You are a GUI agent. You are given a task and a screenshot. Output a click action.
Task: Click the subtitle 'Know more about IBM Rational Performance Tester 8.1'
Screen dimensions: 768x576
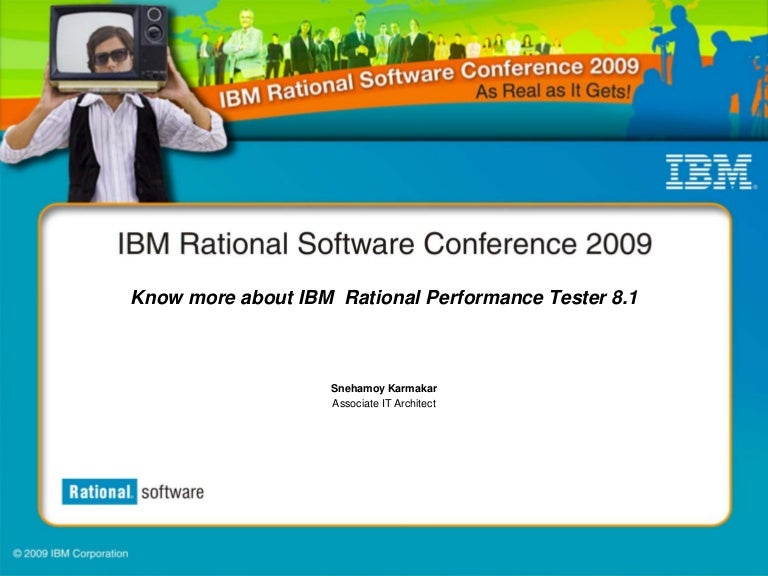click(384, 297)
